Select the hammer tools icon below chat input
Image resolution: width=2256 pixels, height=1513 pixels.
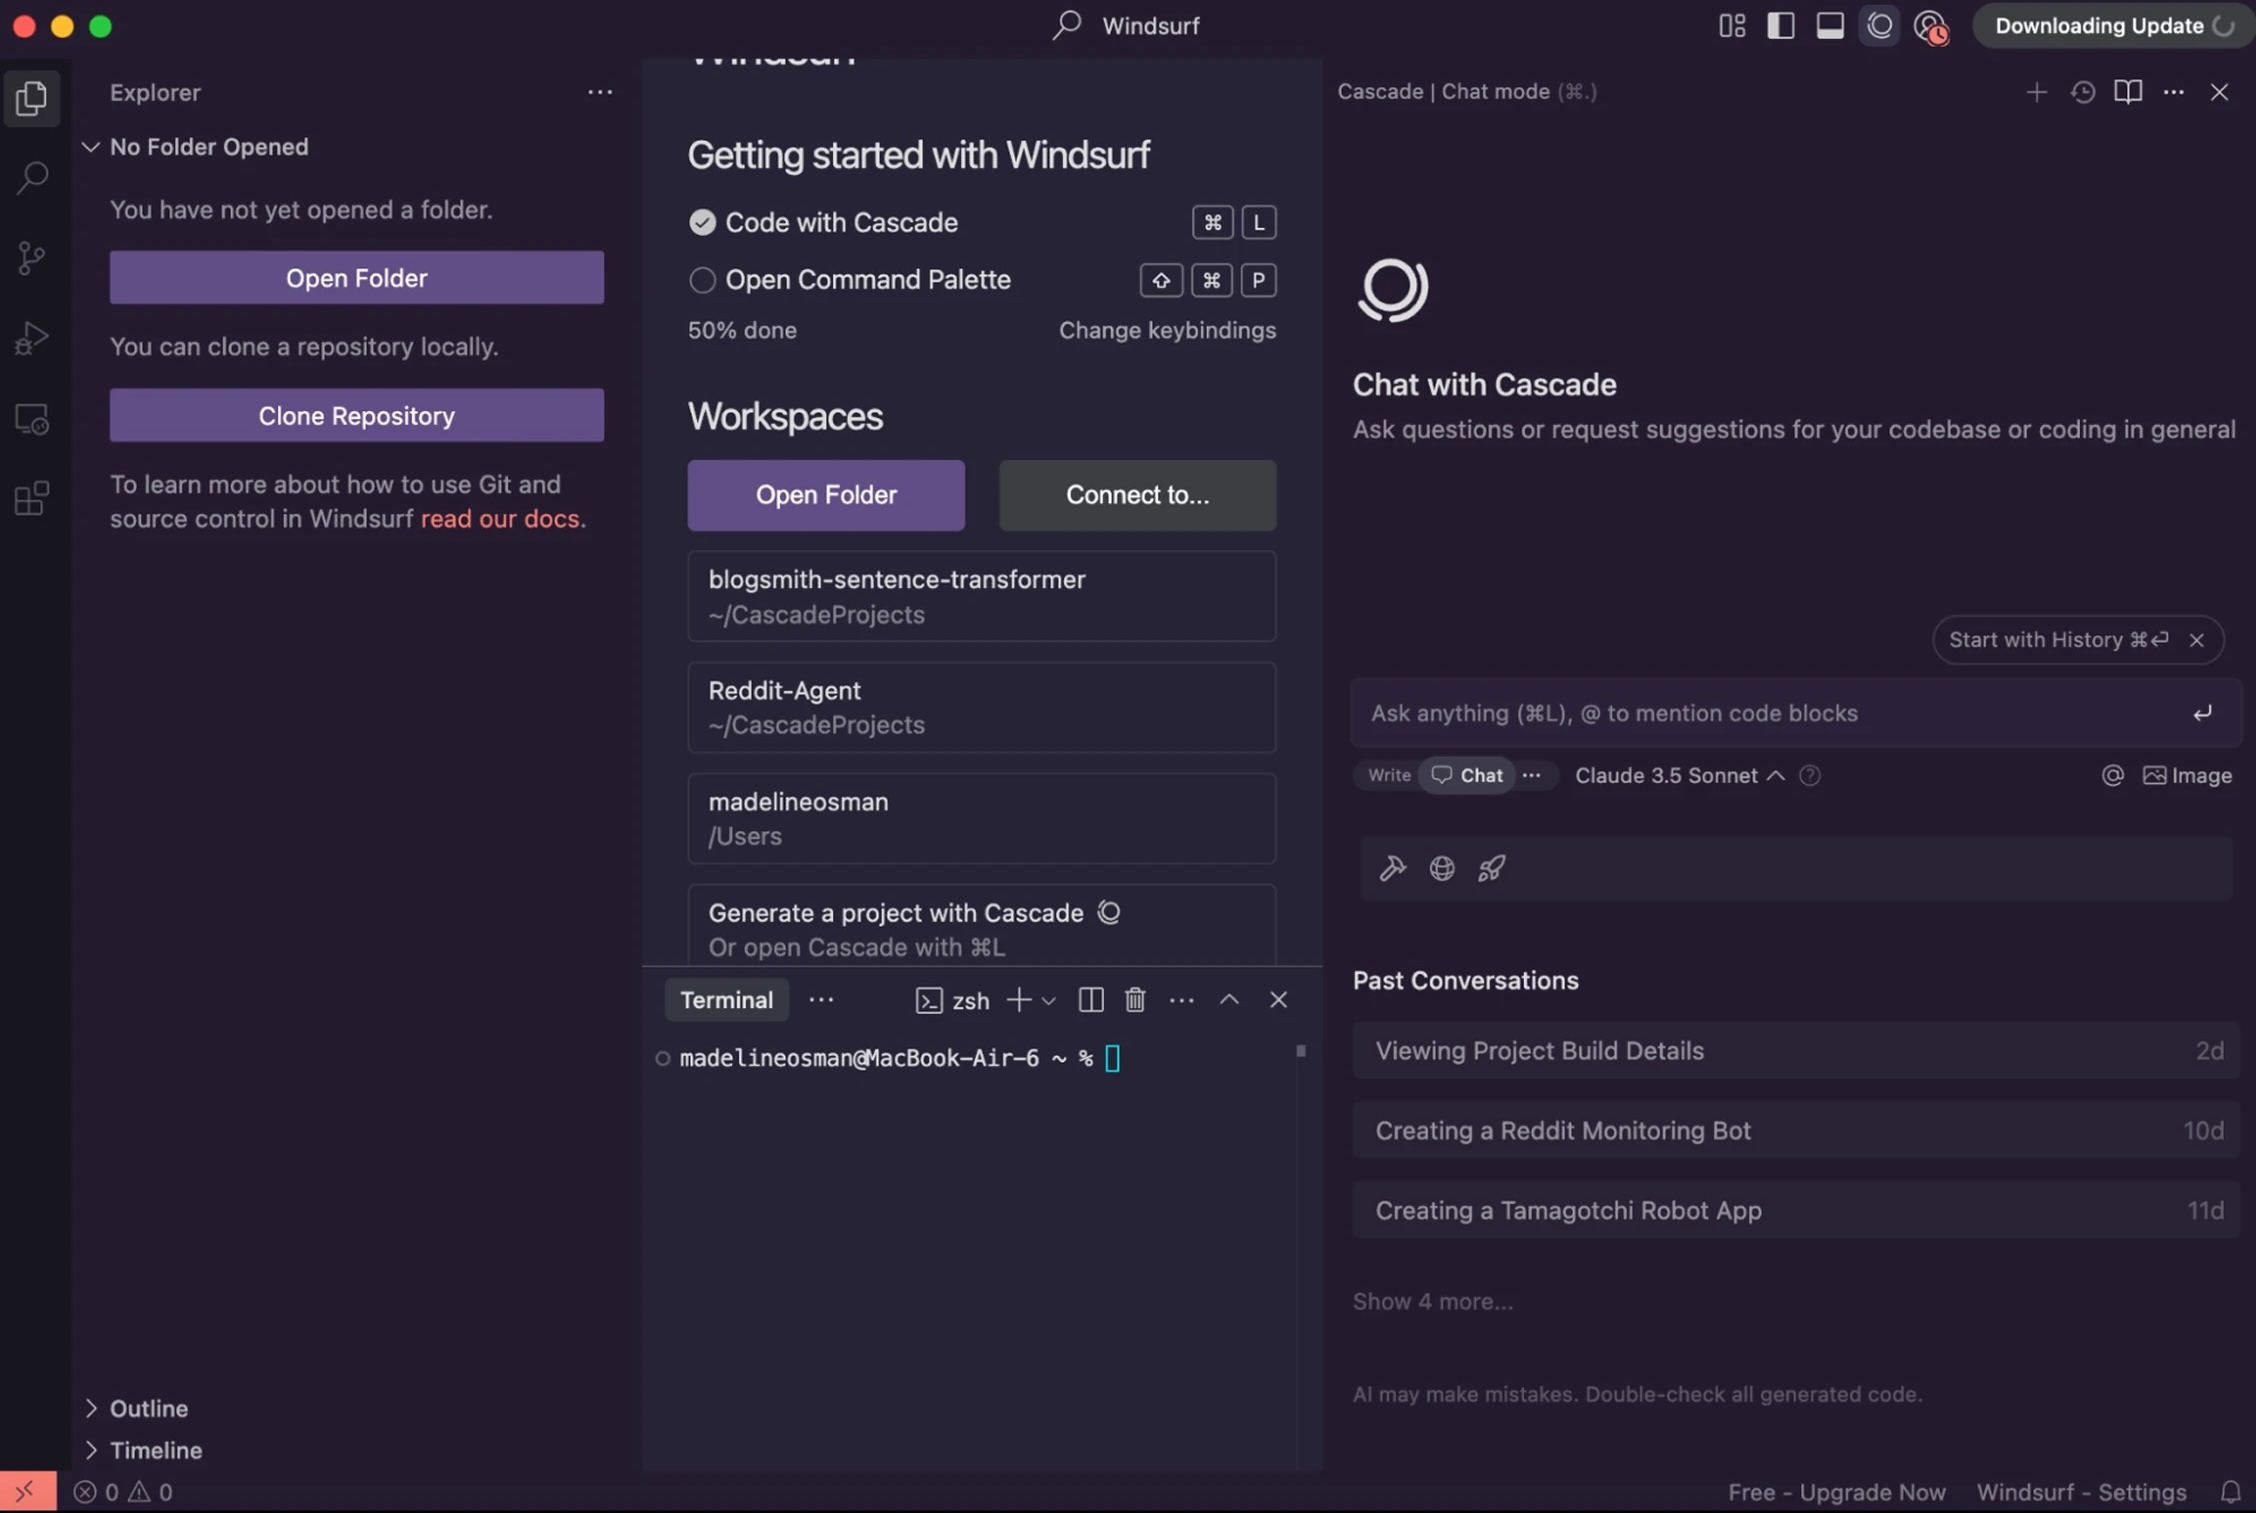1392,868
